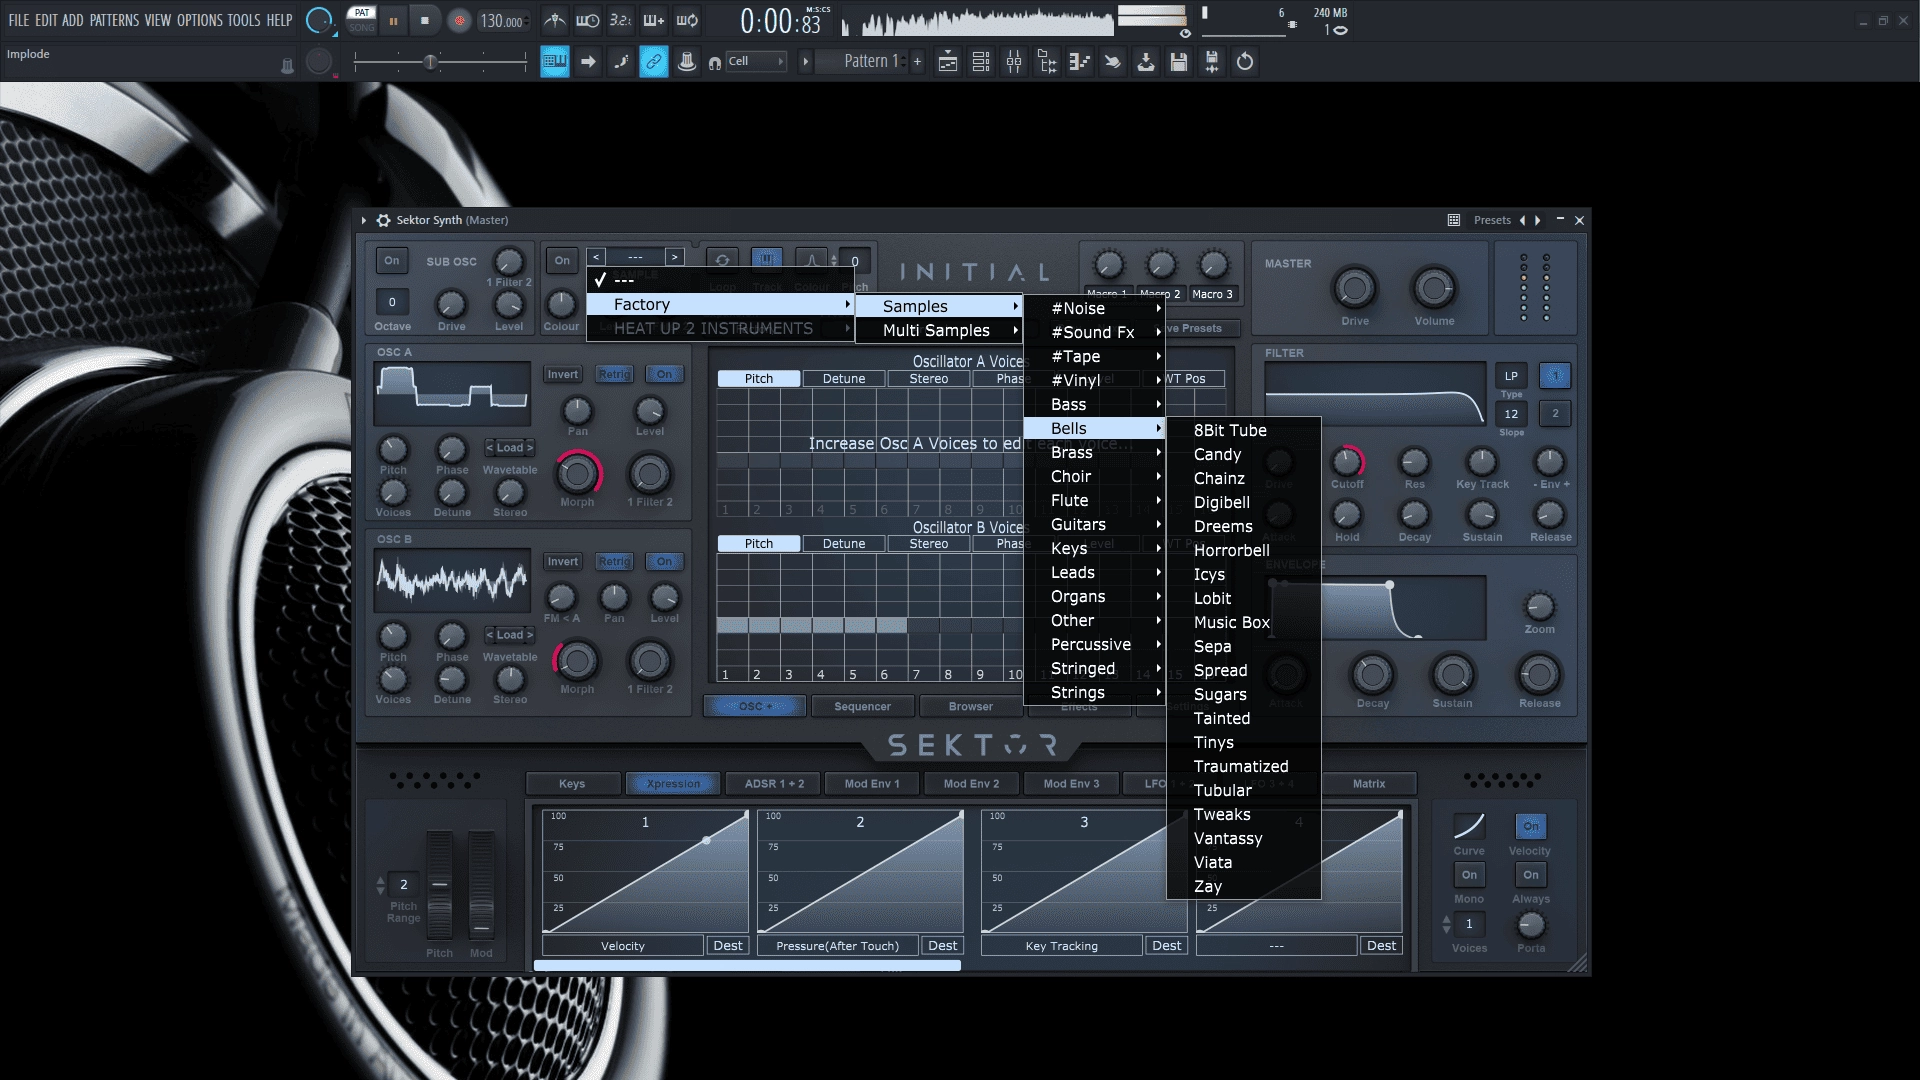The width and height of the screenshot is (1920, 1080).
Task: Click the save project floppy icon
Action: tap(1179, 62)
